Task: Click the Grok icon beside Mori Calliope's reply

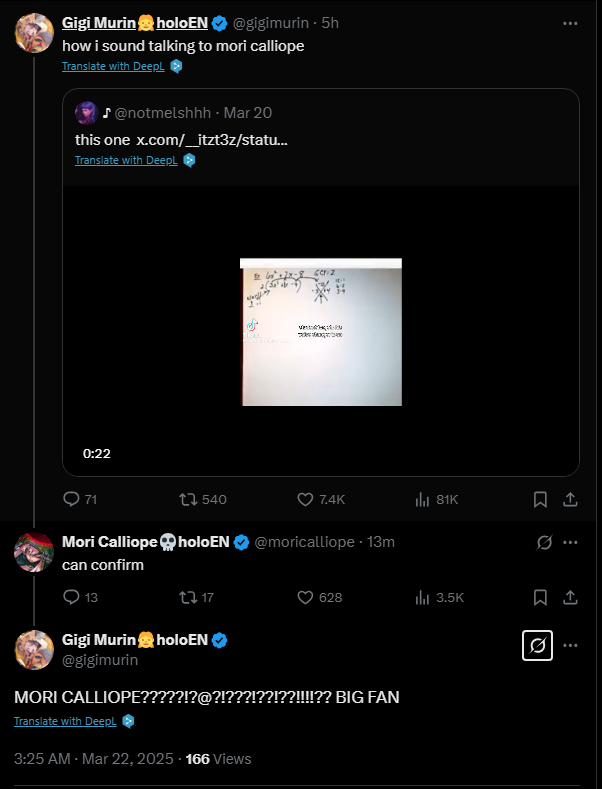Action: pos(544,542)
